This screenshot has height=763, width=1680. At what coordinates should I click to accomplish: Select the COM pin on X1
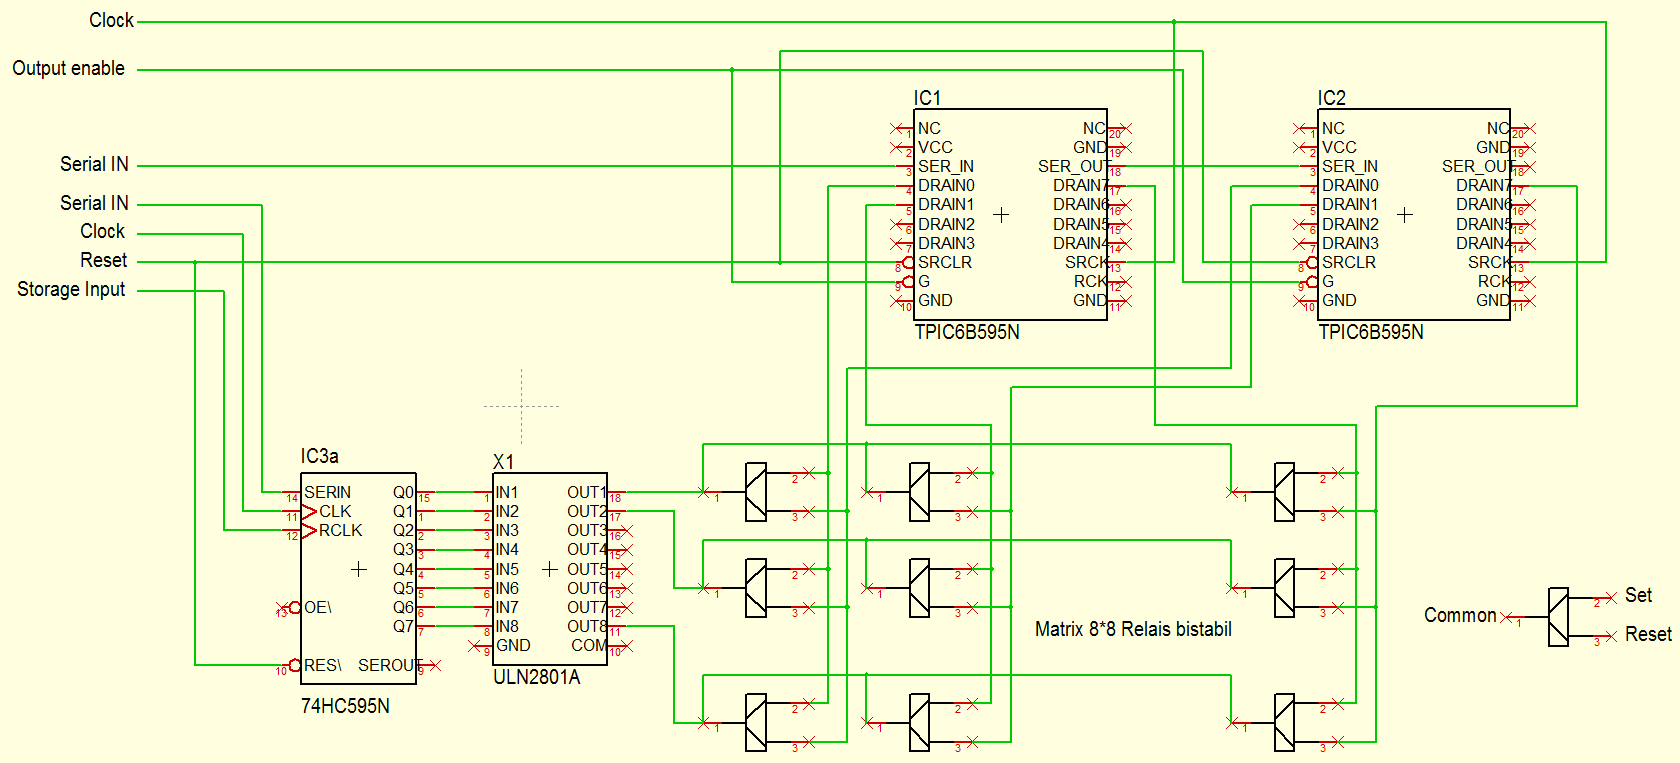tap(589, 646)
